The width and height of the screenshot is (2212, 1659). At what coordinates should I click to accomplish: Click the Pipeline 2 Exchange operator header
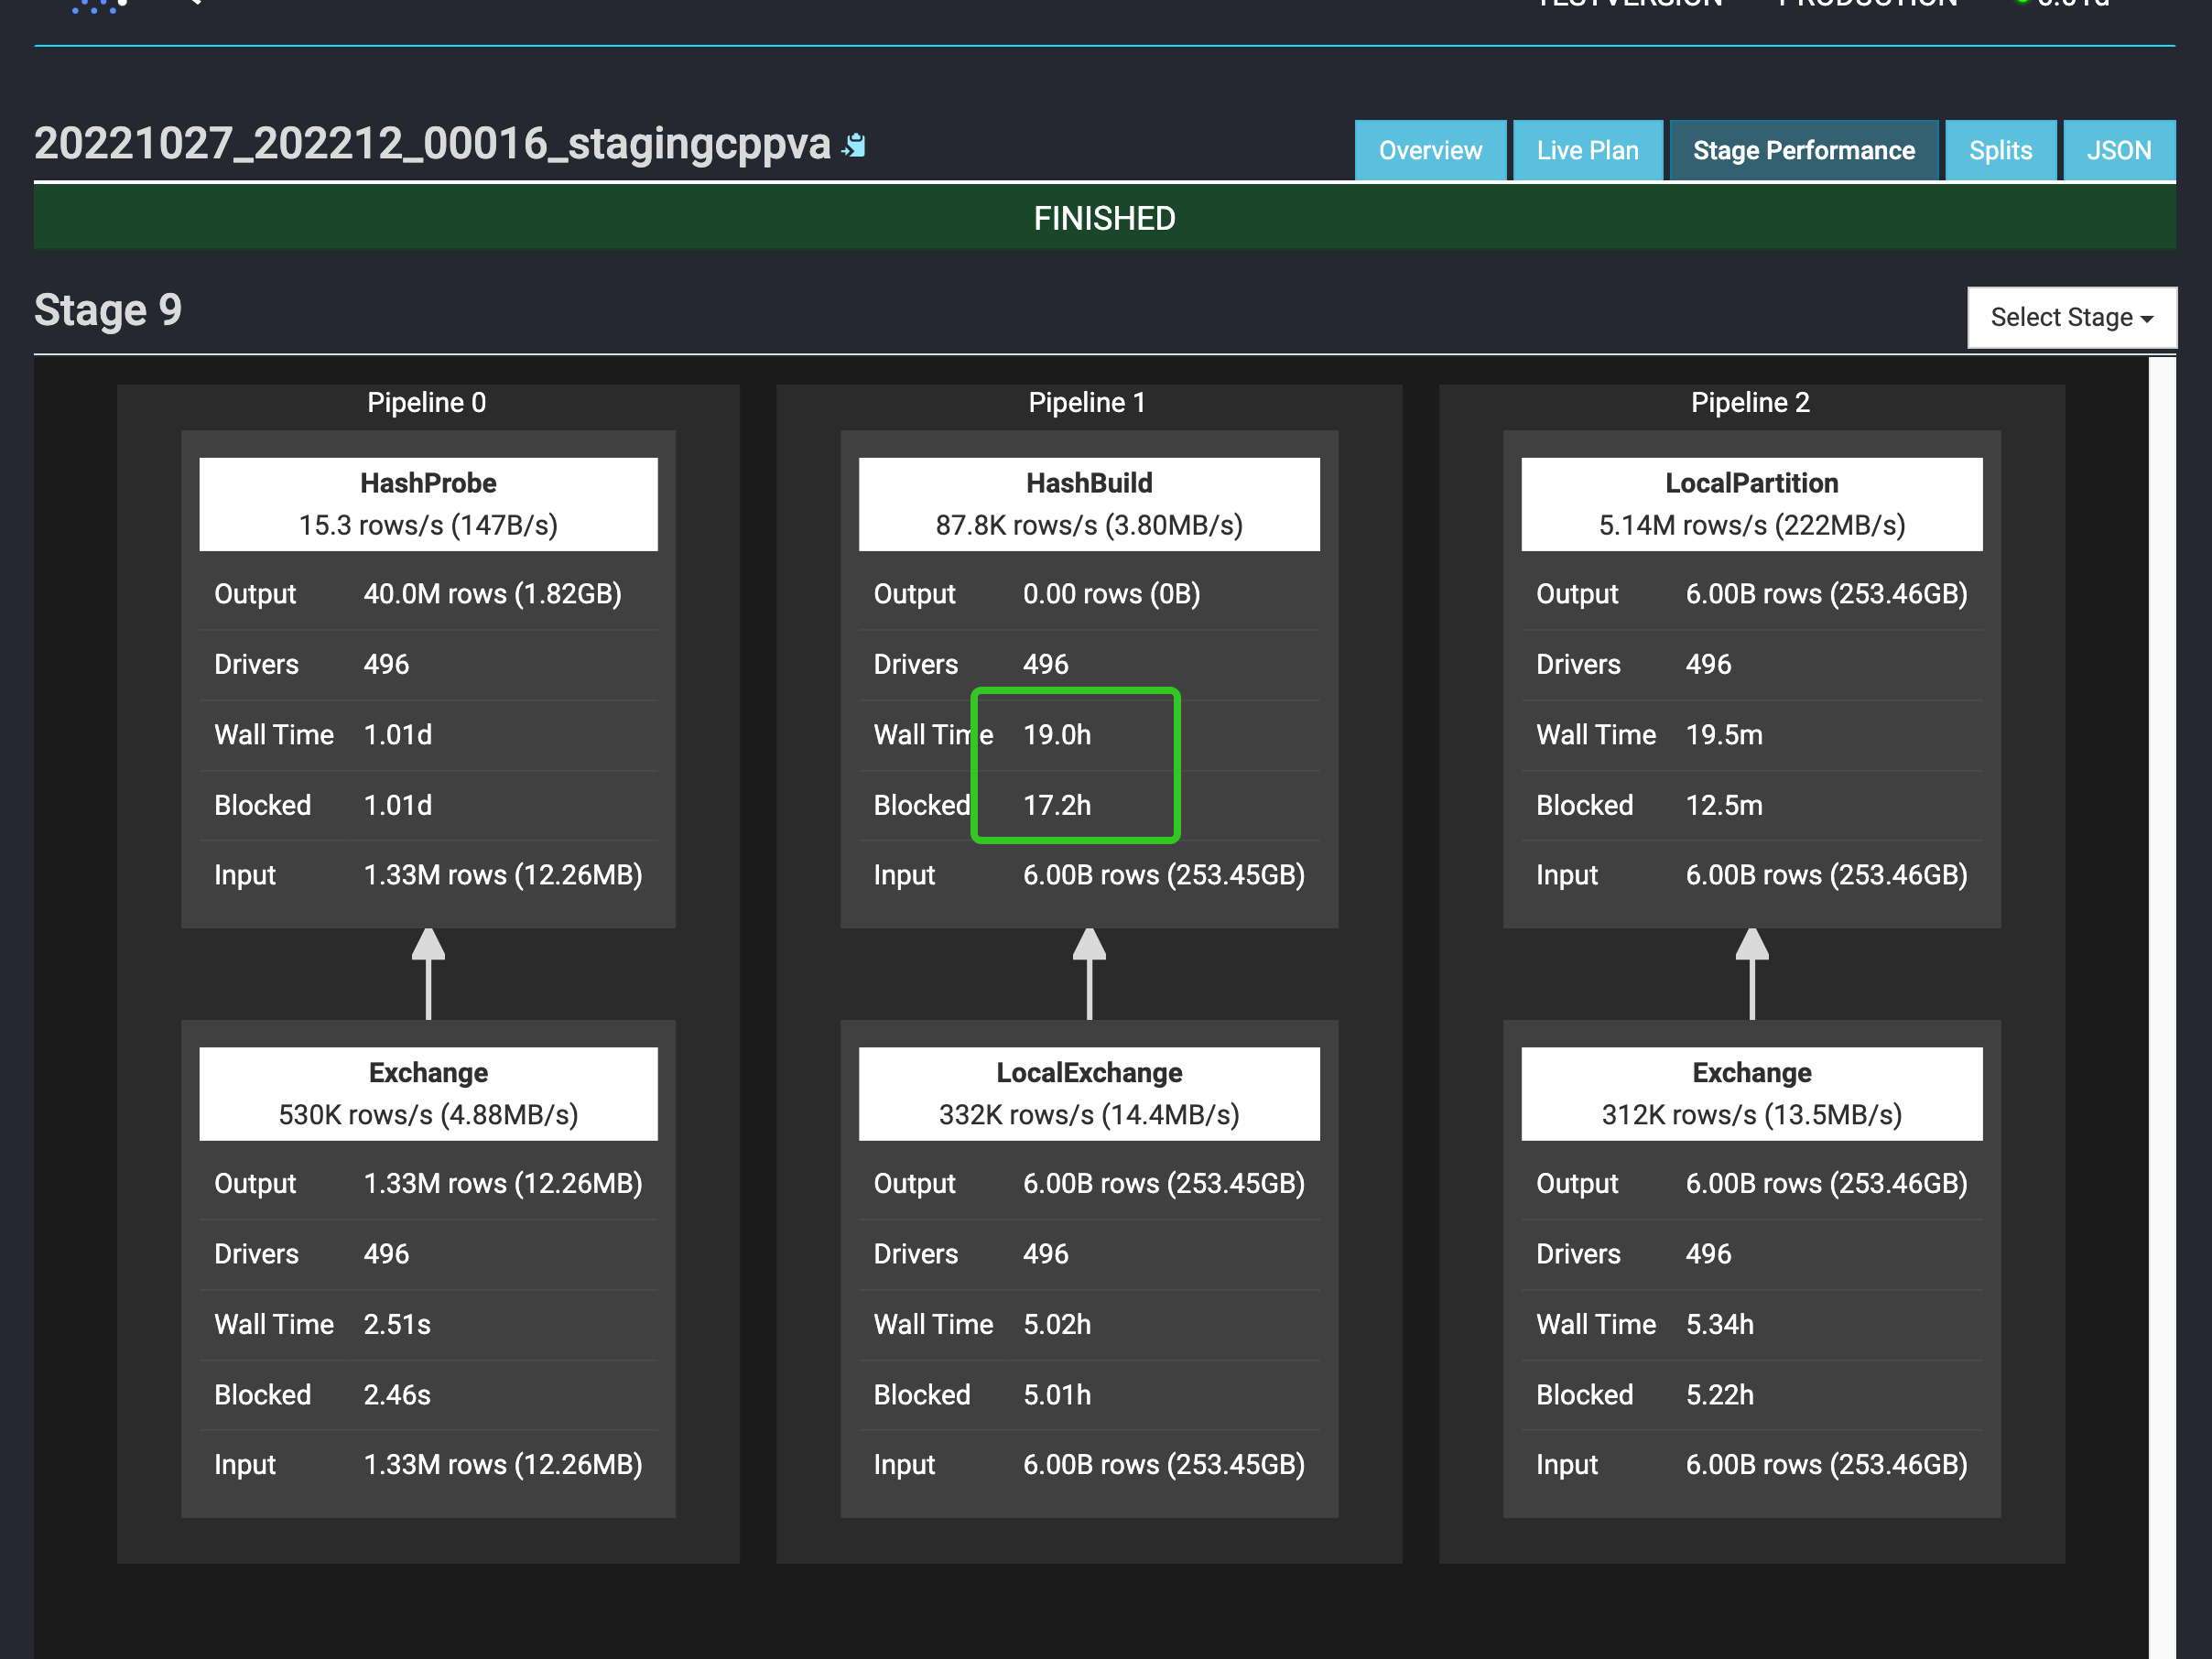[1751, 1093]
